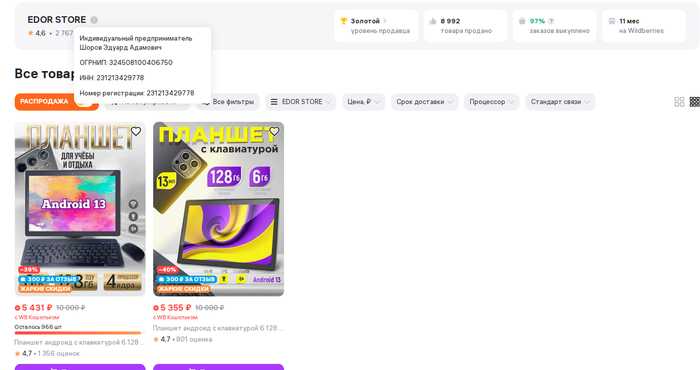Viewport: 700px width, 370px height.
Task: Open the Стандарт связи dropdown
Action: pos(560,102)
